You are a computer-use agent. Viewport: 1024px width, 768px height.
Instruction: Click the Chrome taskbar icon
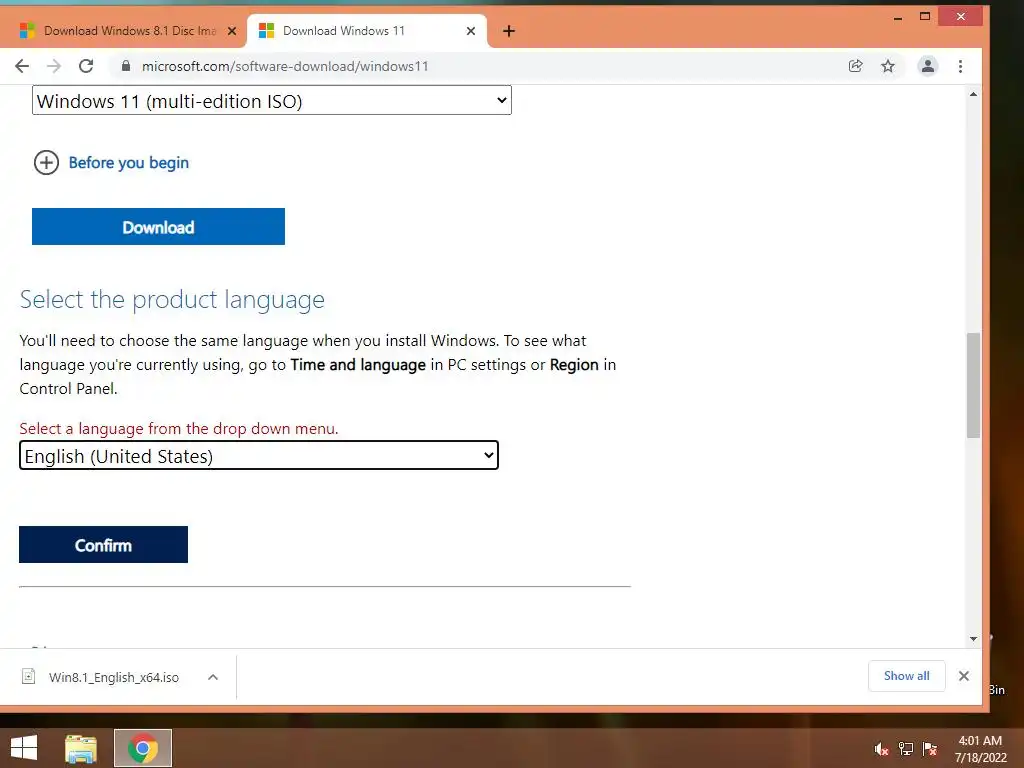click(143, 748)
